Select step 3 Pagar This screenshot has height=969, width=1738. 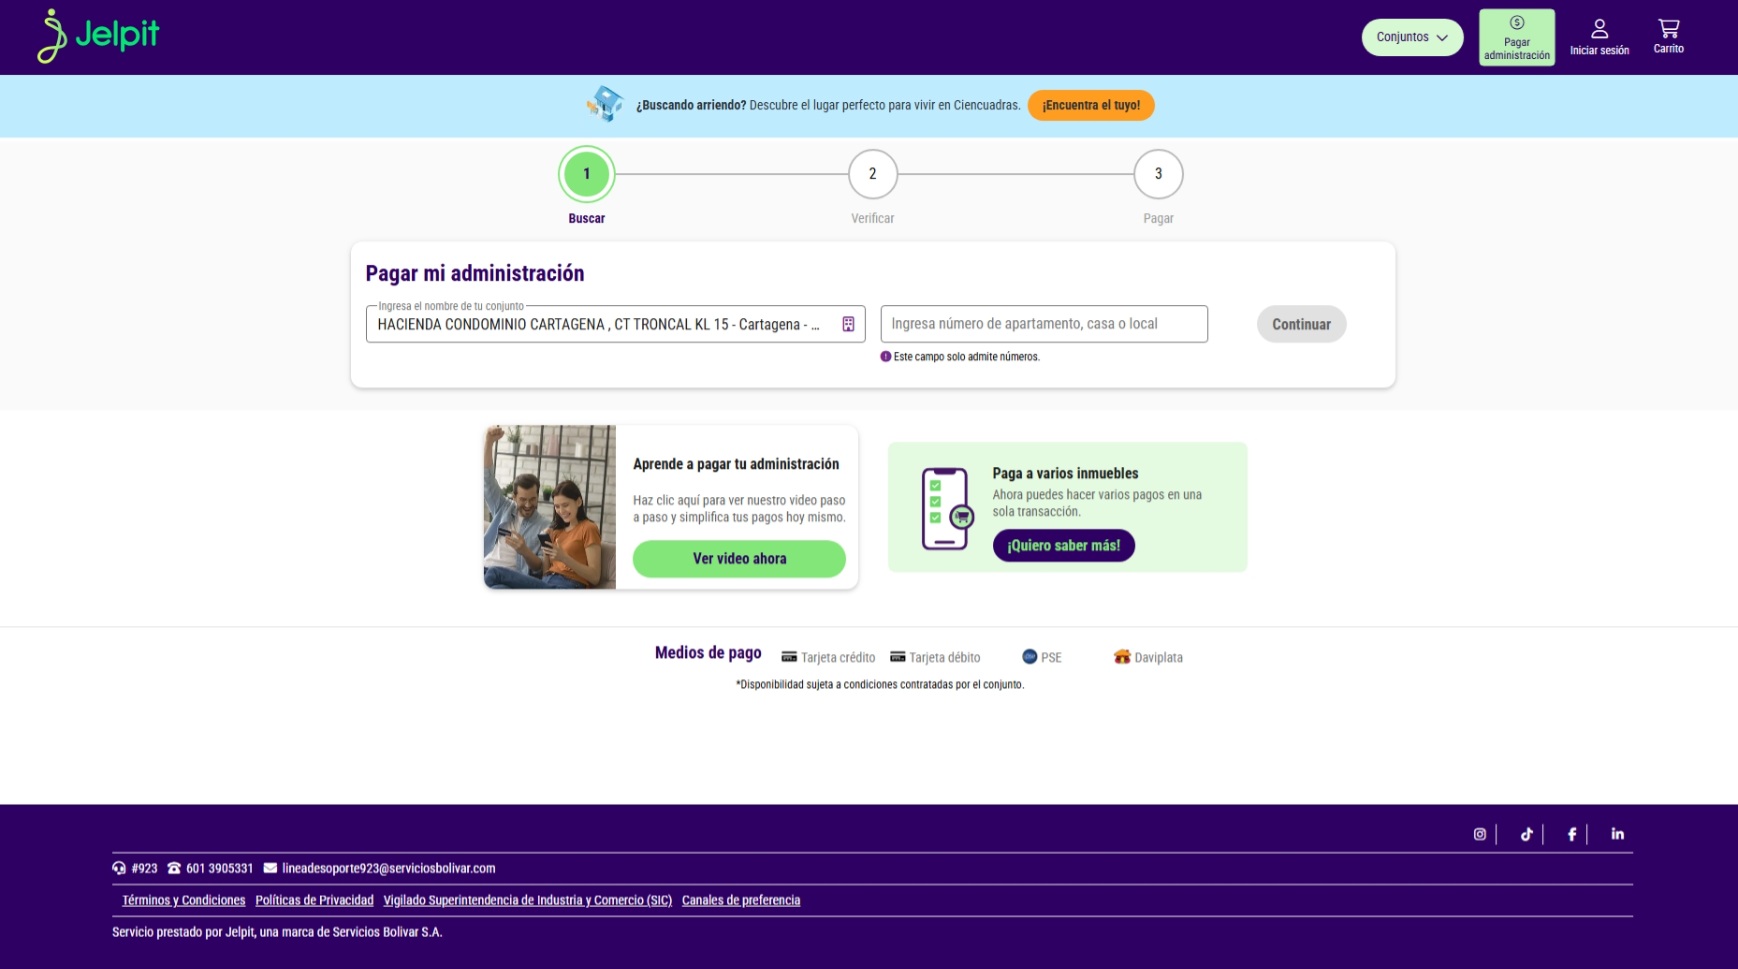pos(1158,174)
